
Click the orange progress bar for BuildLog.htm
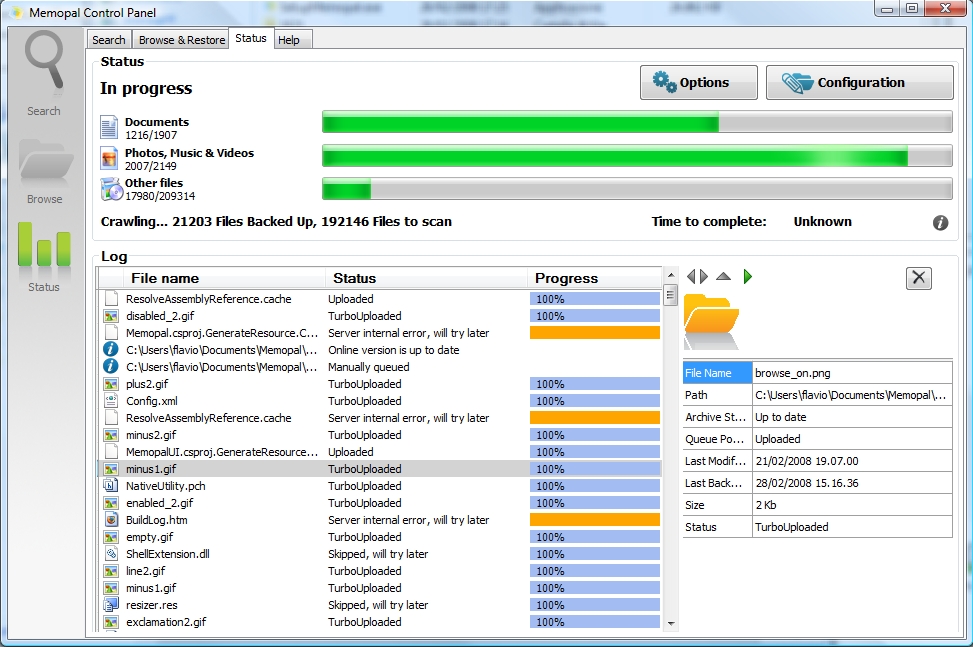tap(594, 520)
